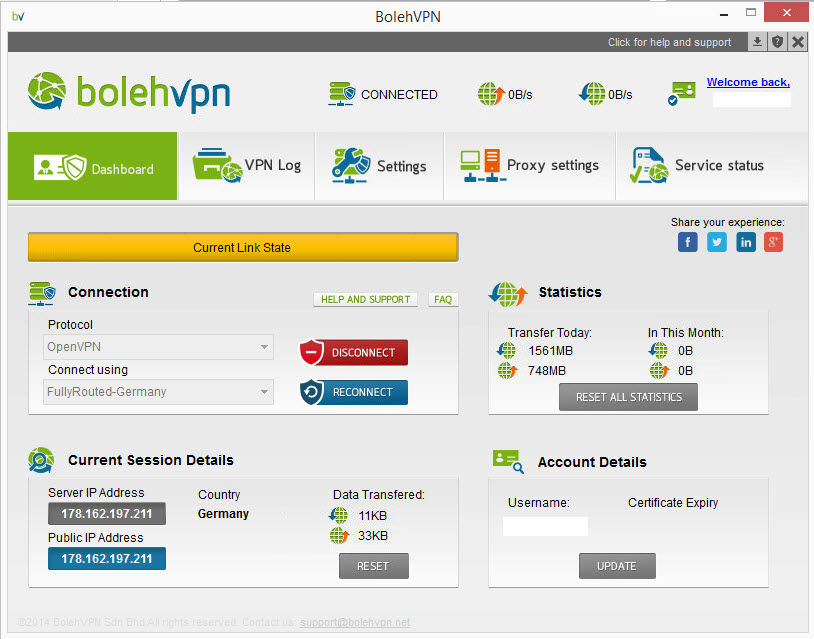Open the FAQ button
Image resolution: width=814 pixels, height=639 pixels.
(x=443, y=300)
